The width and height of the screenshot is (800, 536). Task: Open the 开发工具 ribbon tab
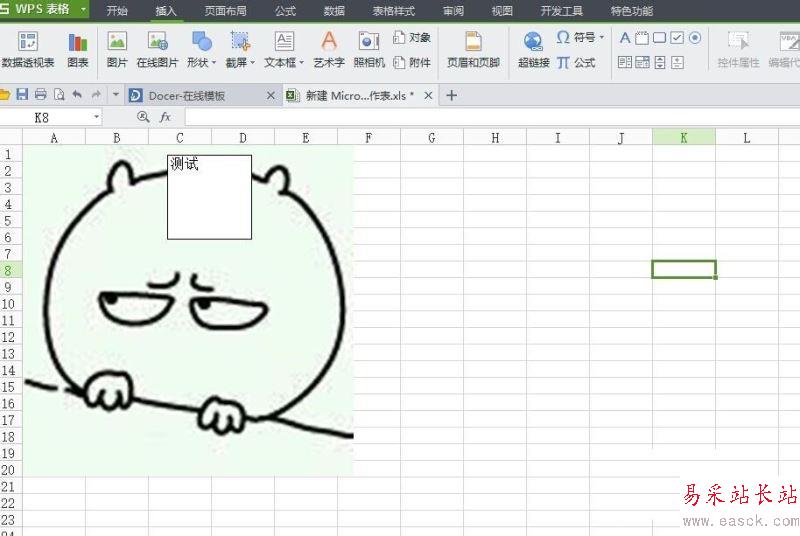[561, 11]
